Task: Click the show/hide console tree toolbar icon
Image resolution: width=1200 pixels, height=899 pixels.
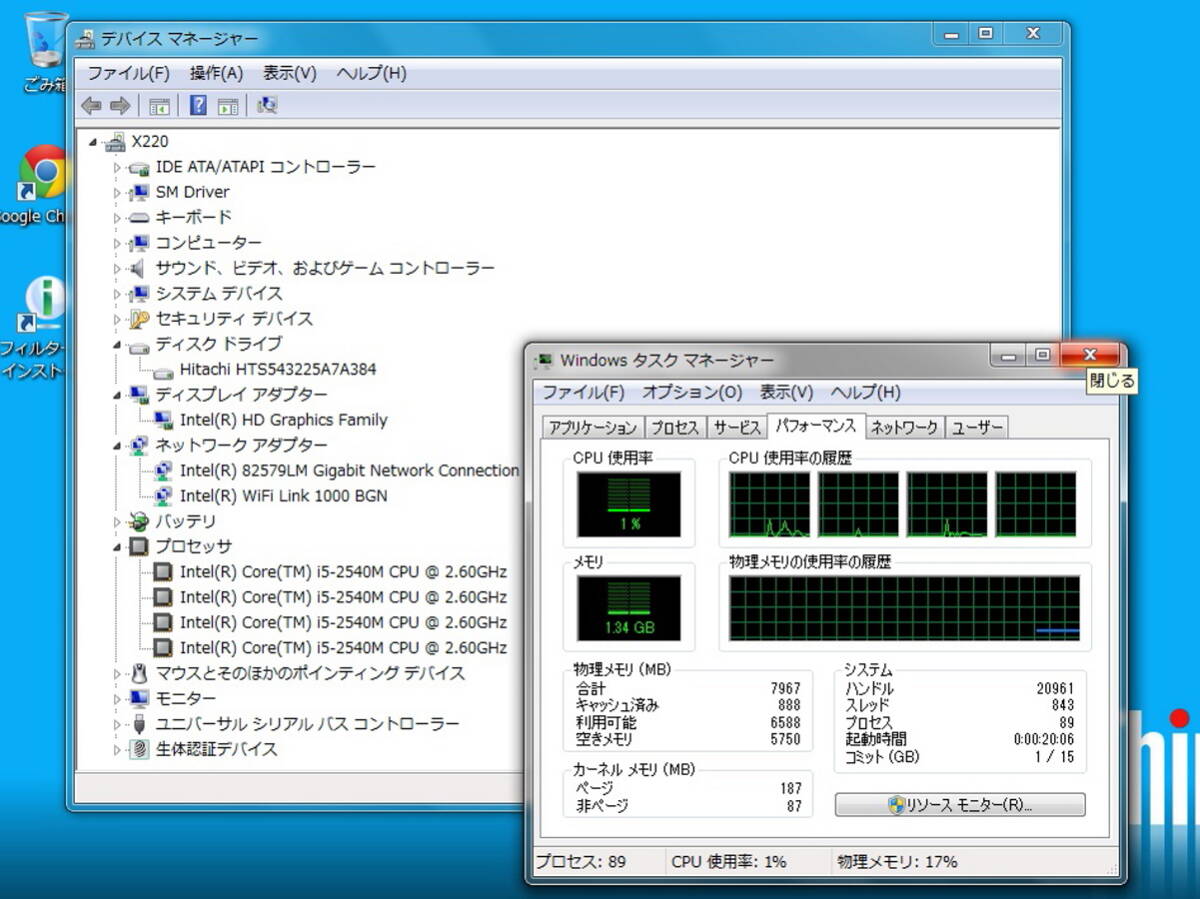Action: [158, 105]
